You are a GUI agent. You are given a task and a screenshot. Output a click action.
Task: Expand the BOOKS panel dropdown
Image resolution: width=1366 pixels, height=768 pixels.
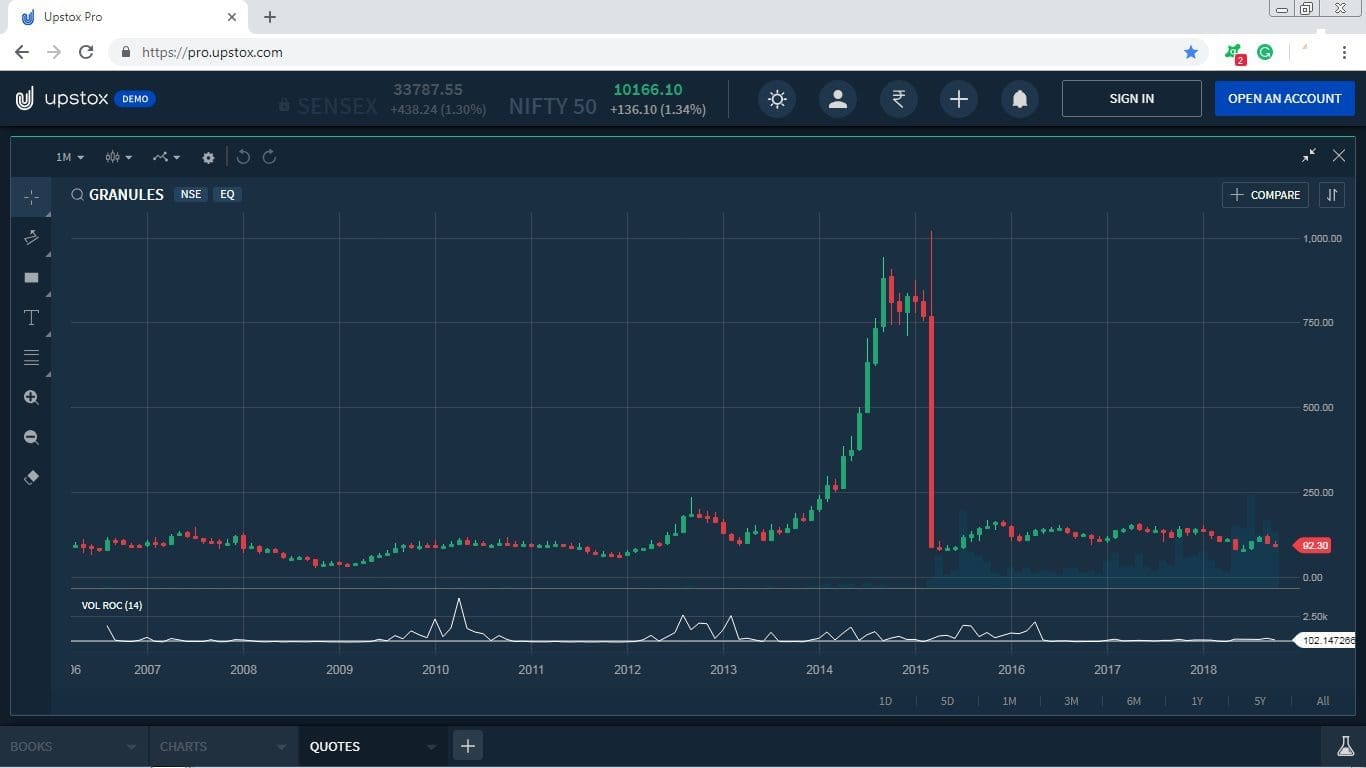click(131, 747)
